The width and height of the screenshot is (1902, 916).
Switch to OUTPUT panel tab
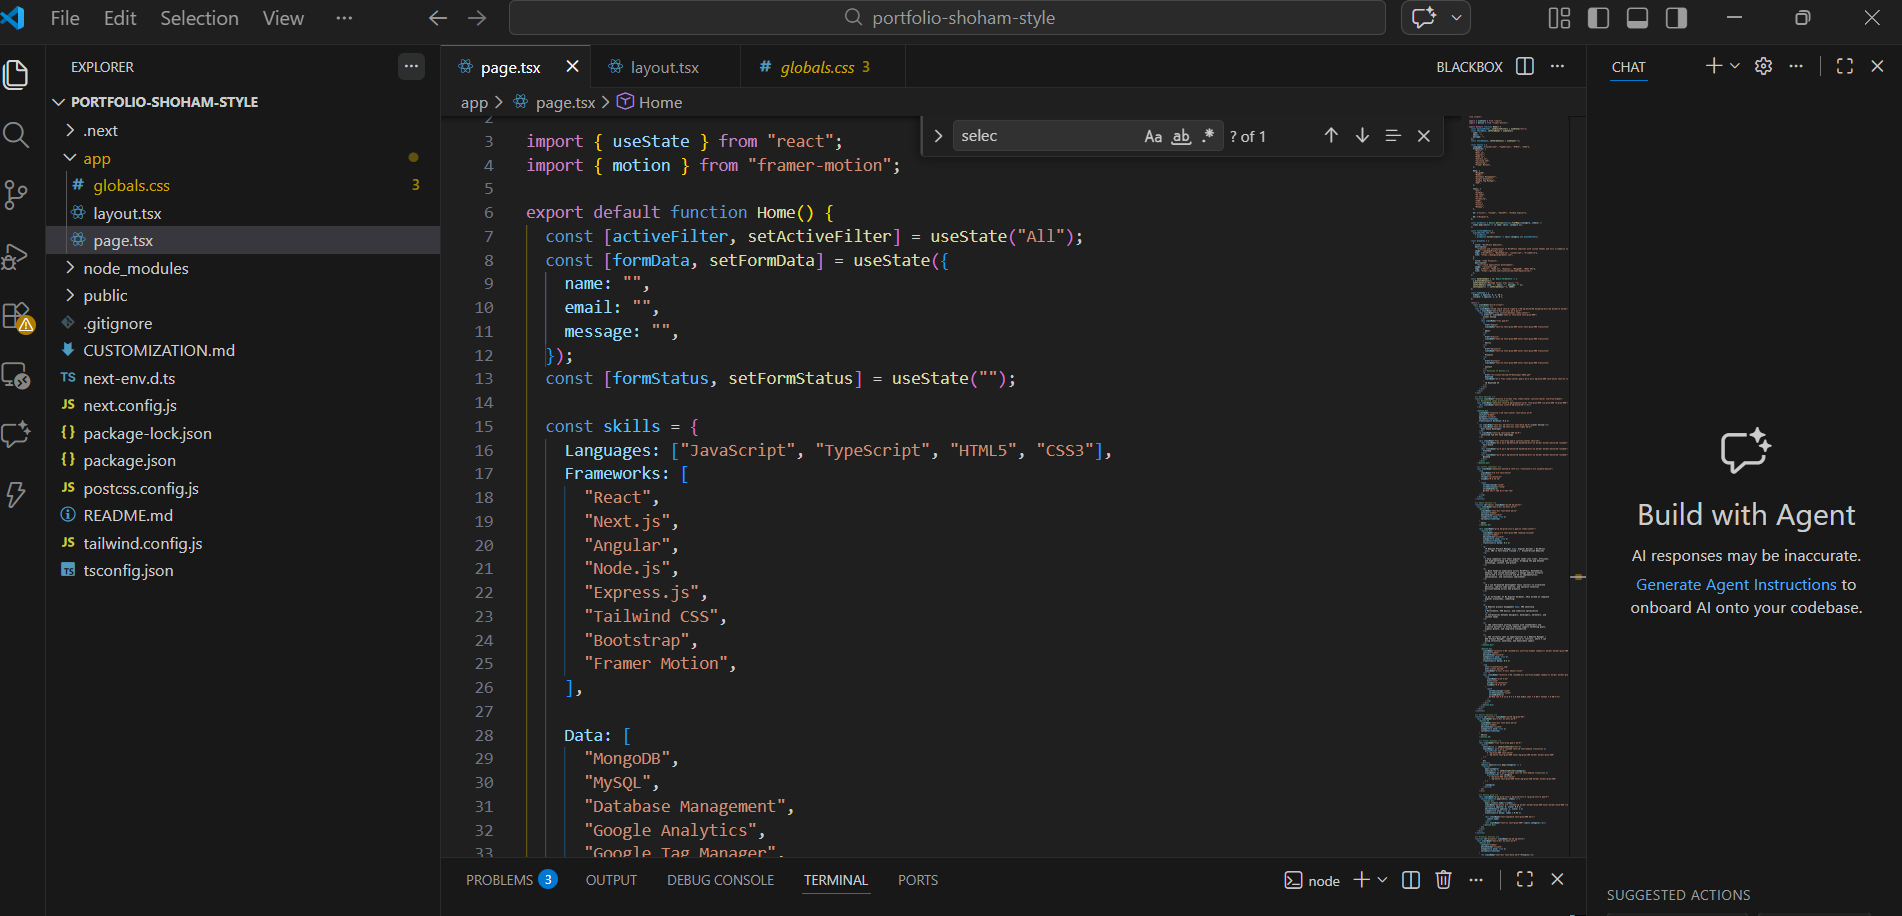point(611,880)
